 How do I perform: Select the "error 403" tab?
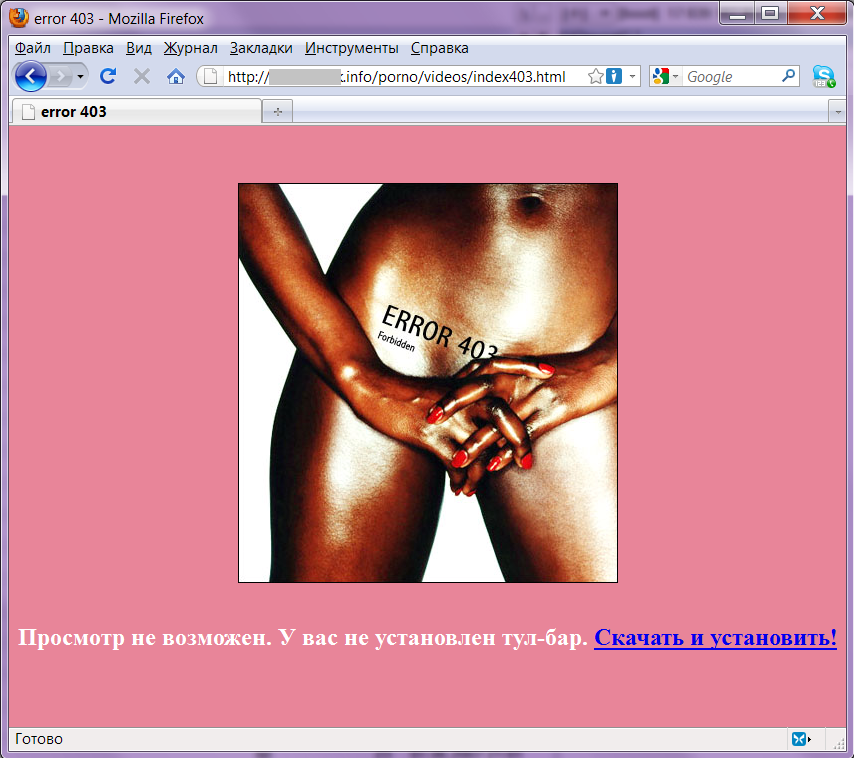[135, 112]
